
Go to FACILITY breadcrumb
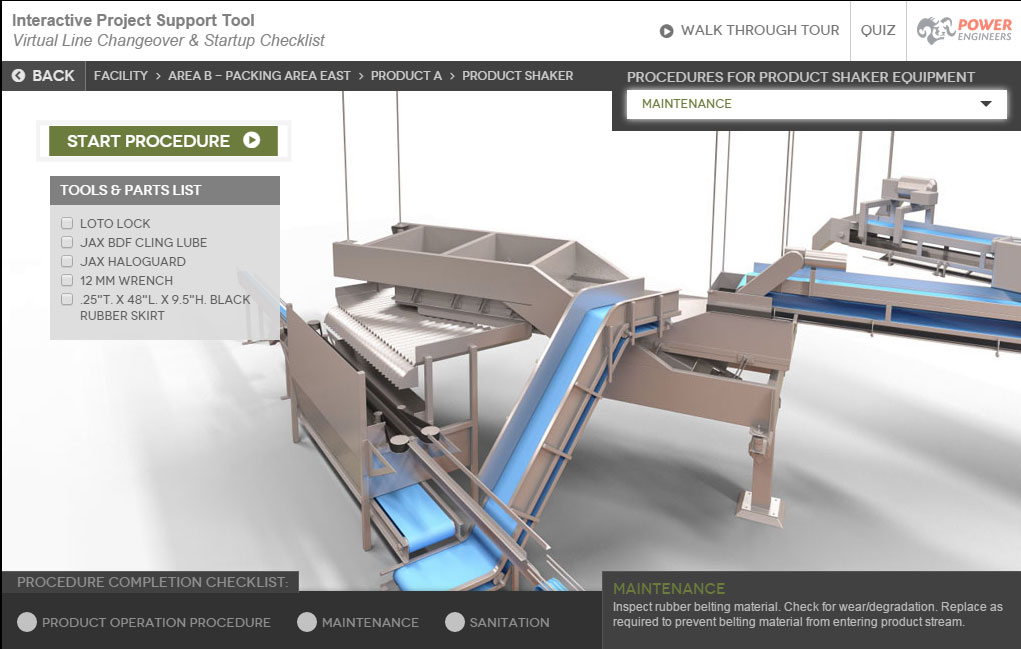(x=120, y=76)
